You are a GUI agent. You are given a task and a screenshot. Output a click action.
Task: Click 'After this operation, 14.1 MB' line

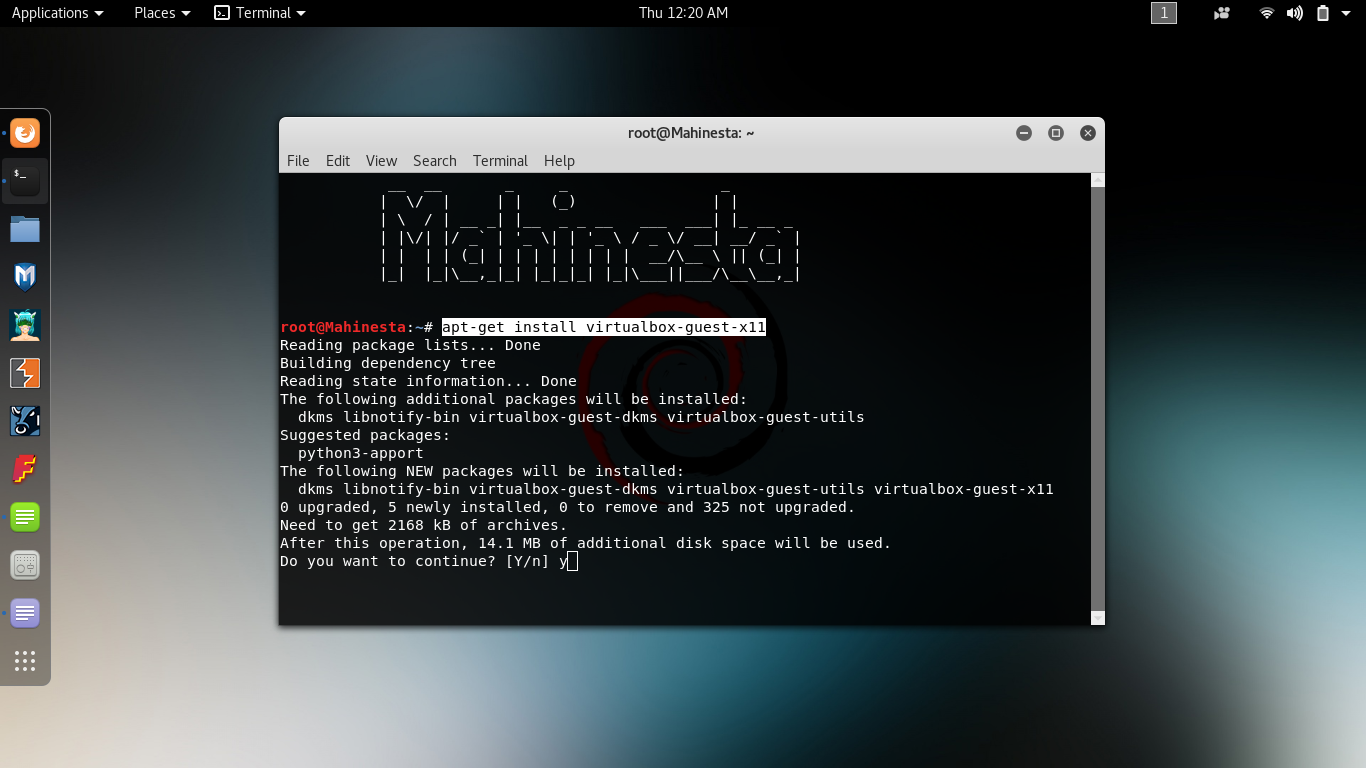click(x=585, y=543)
